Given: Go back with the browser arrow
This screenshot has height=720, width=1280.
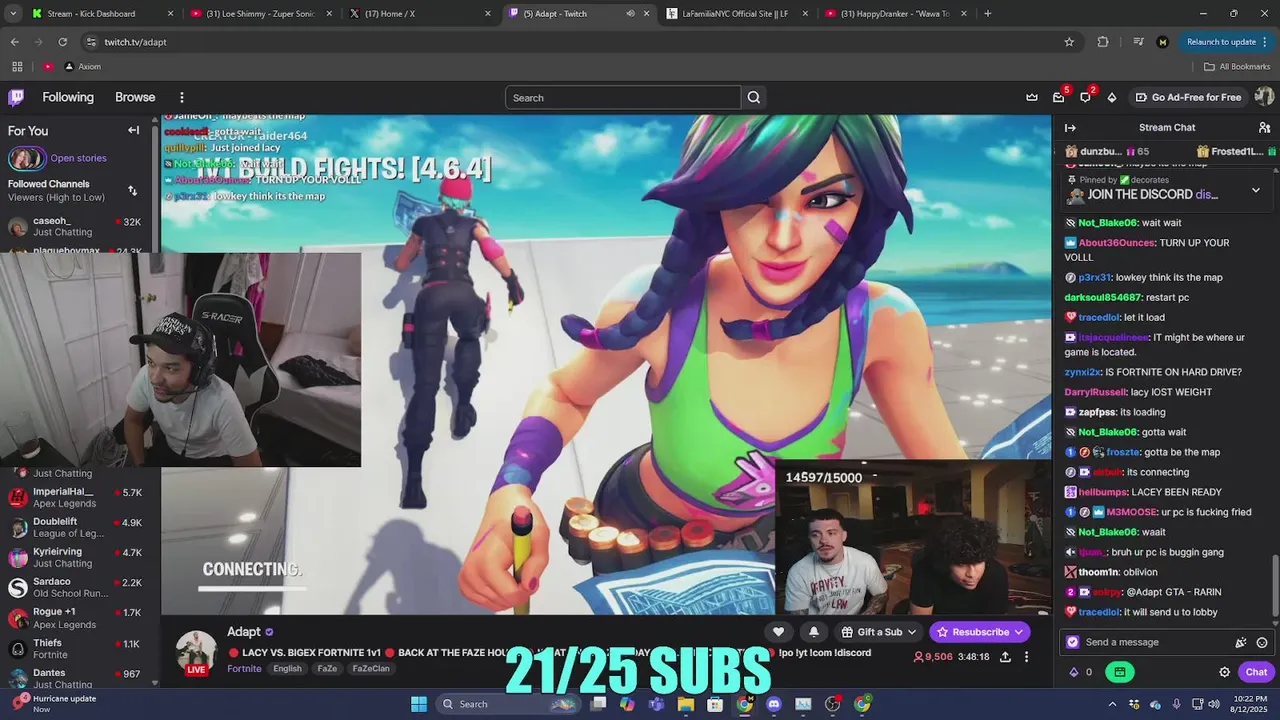Looking at the screenshot, I should point(14,42).
